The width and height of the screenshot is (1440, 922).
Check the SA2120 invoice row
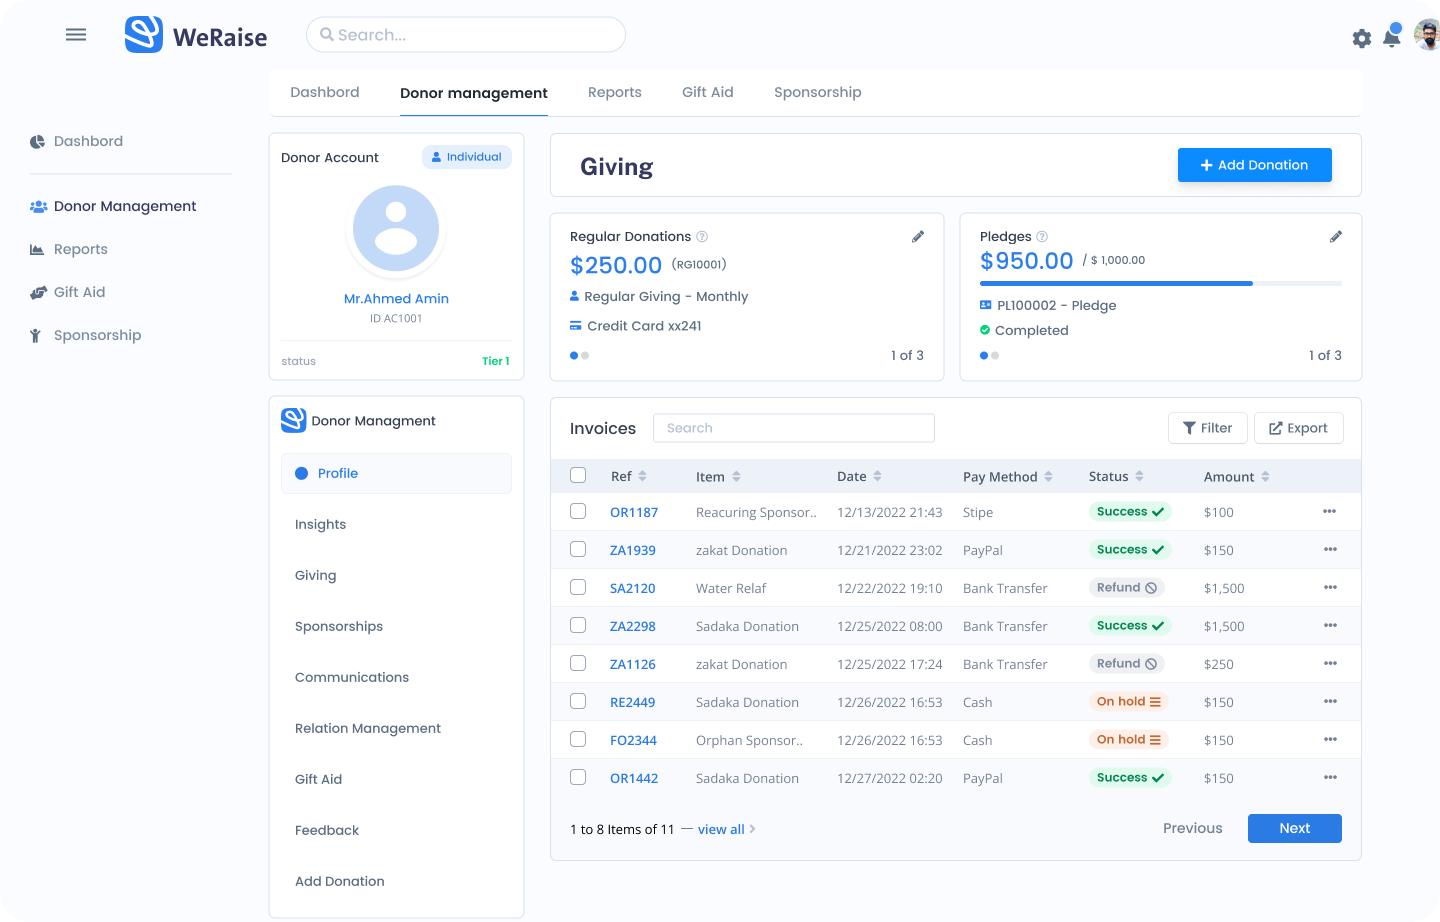[x=578, y=587]
